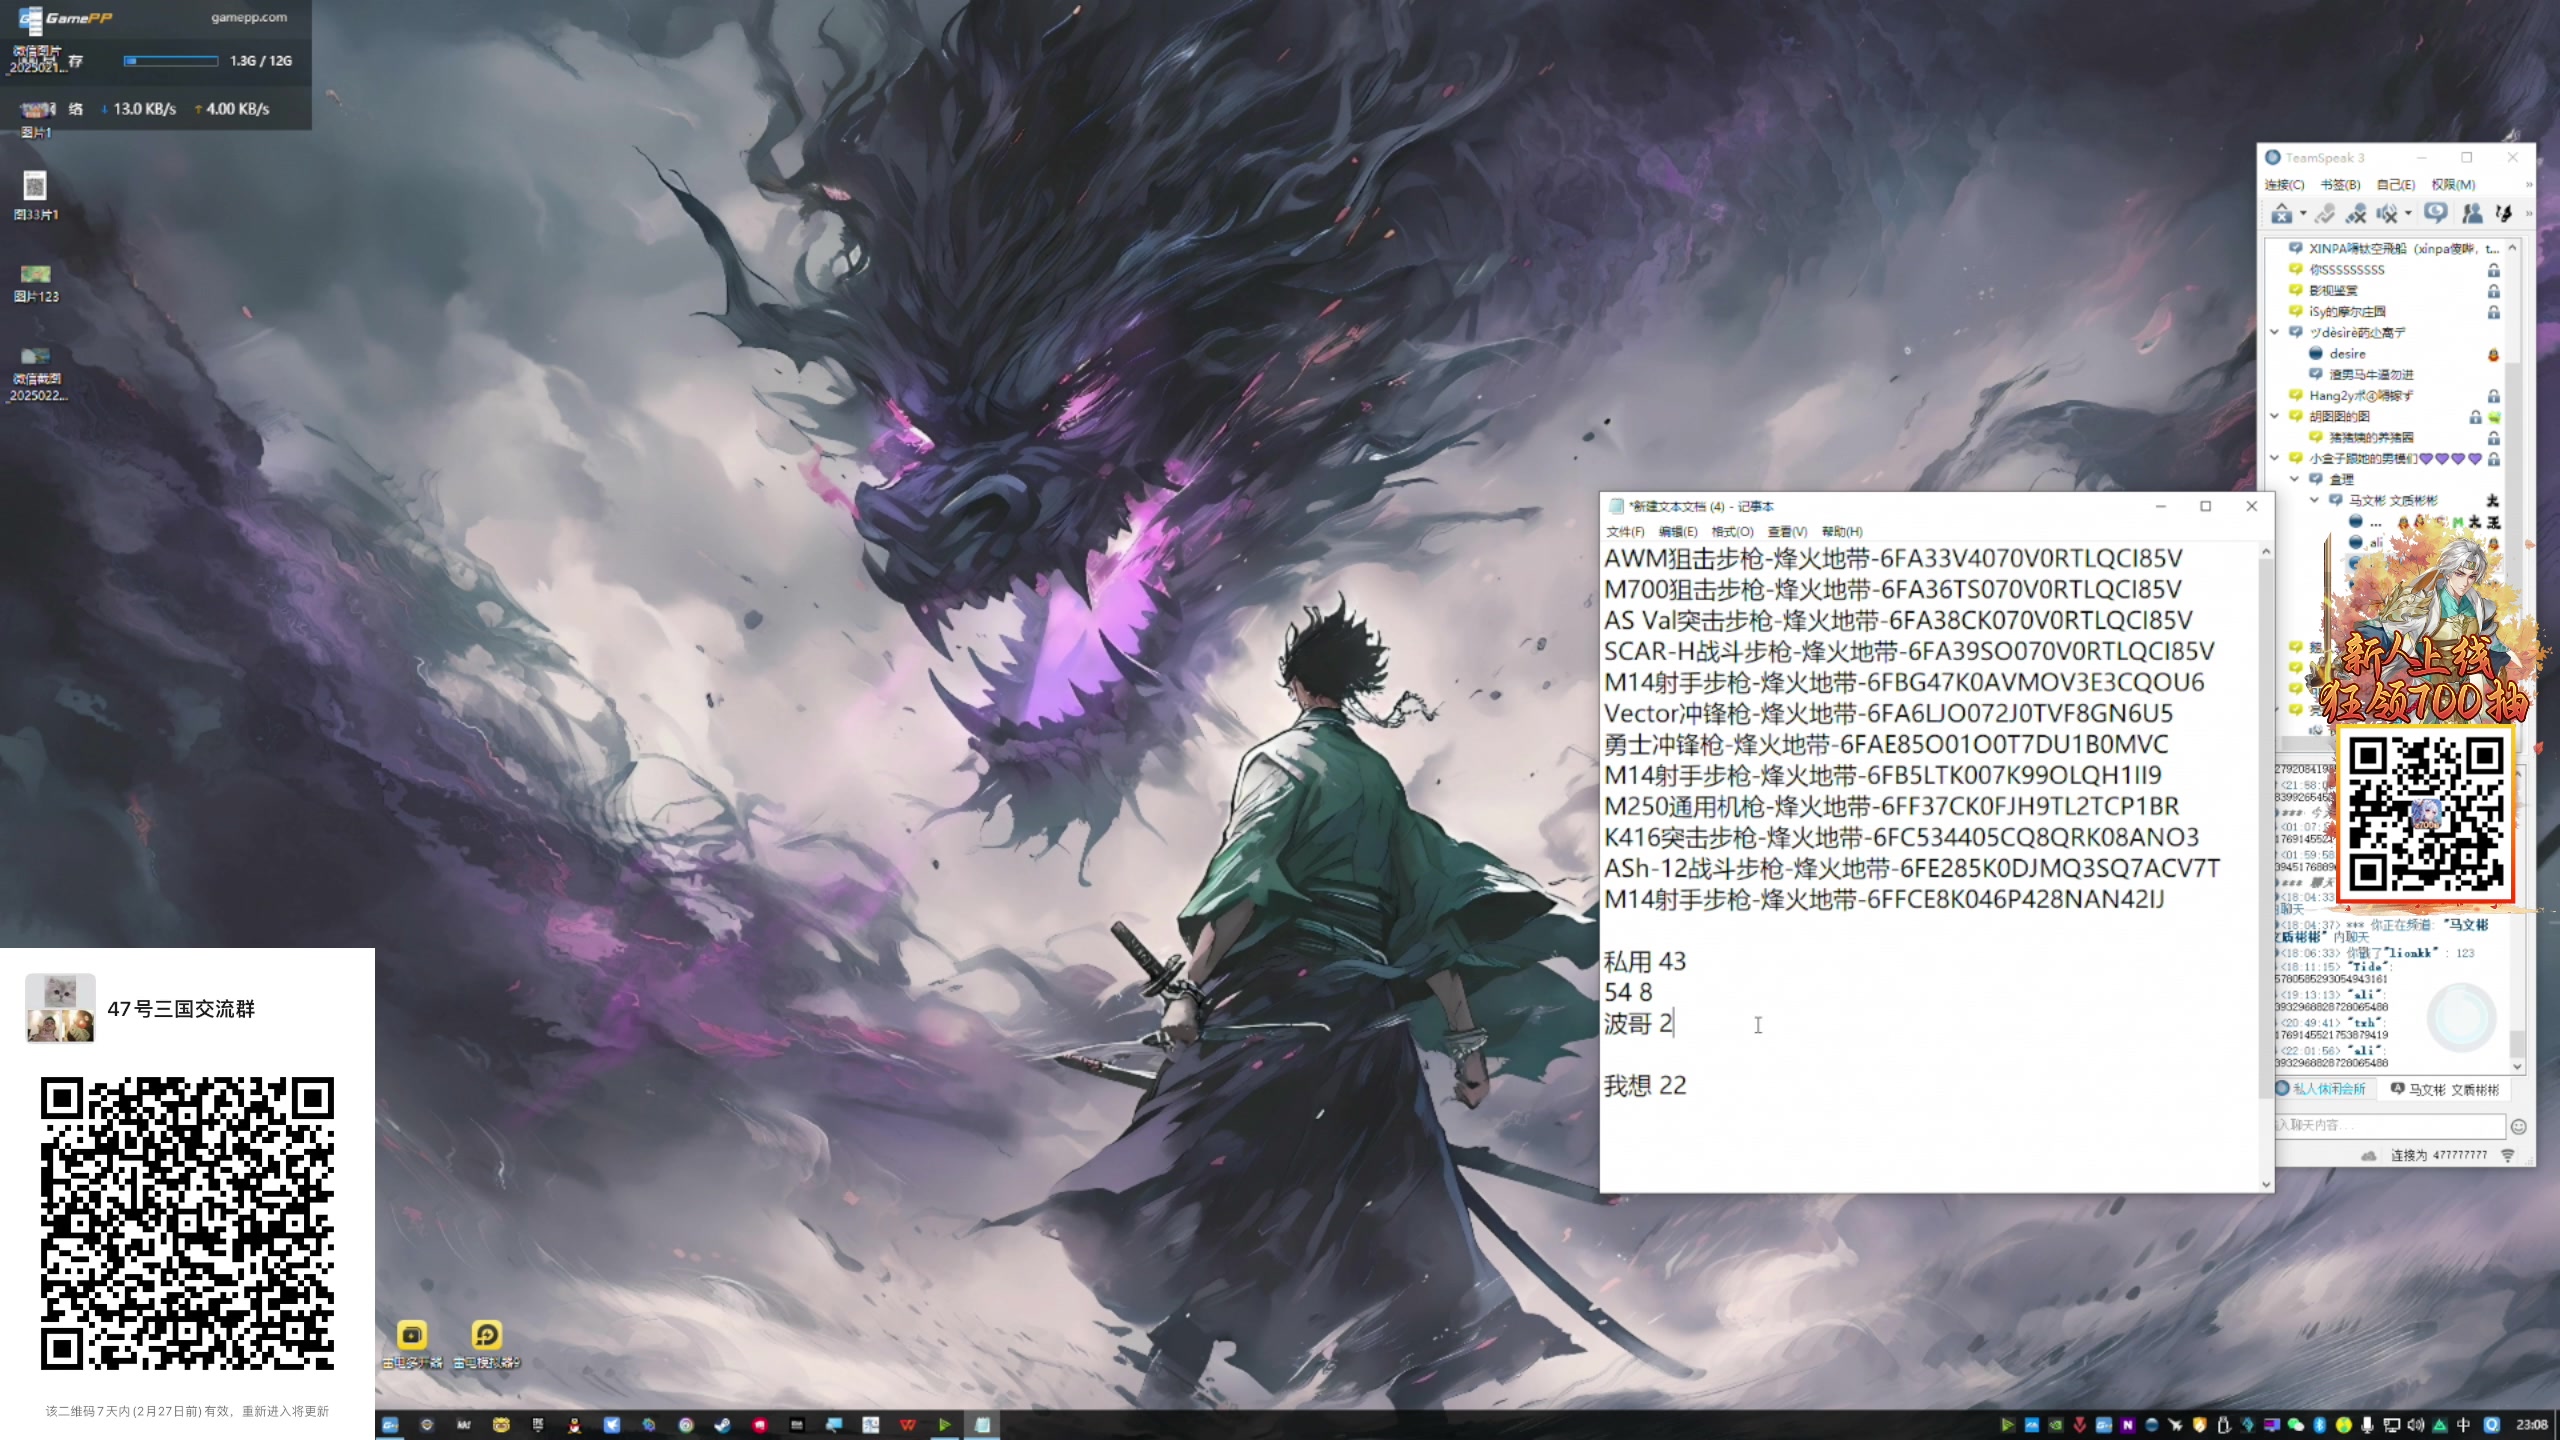Click the contacts people icon in TeamSpeak toolbar
This screenshot has height=1440, width=2560.
(x=2472, y=213)
